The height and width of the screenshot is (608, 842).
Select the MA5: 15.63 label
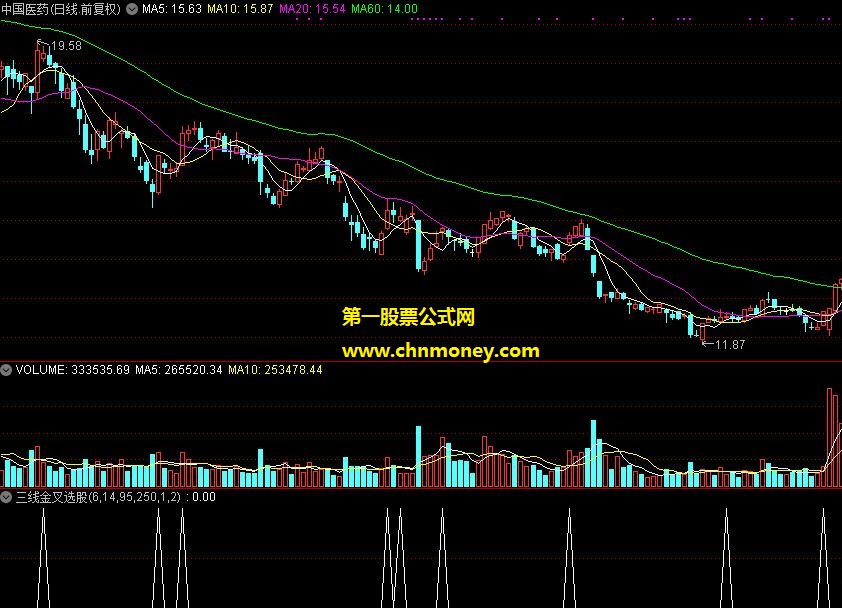click(172, 9)
